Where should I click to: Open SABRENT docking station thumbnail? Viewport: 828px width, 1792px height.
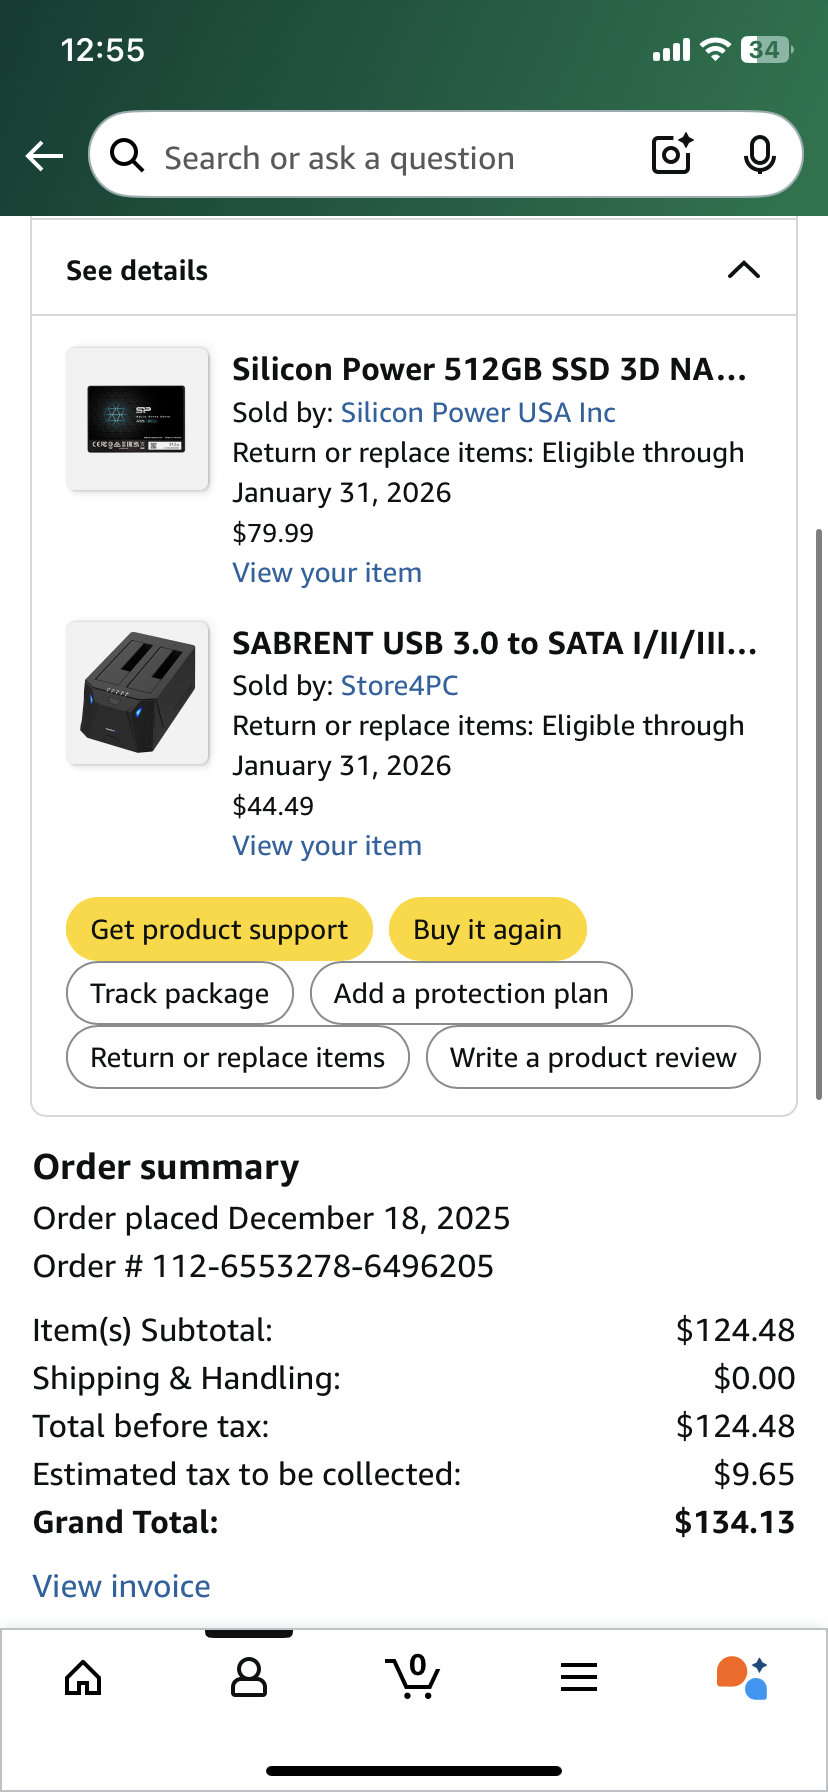(x=138, y=693)
